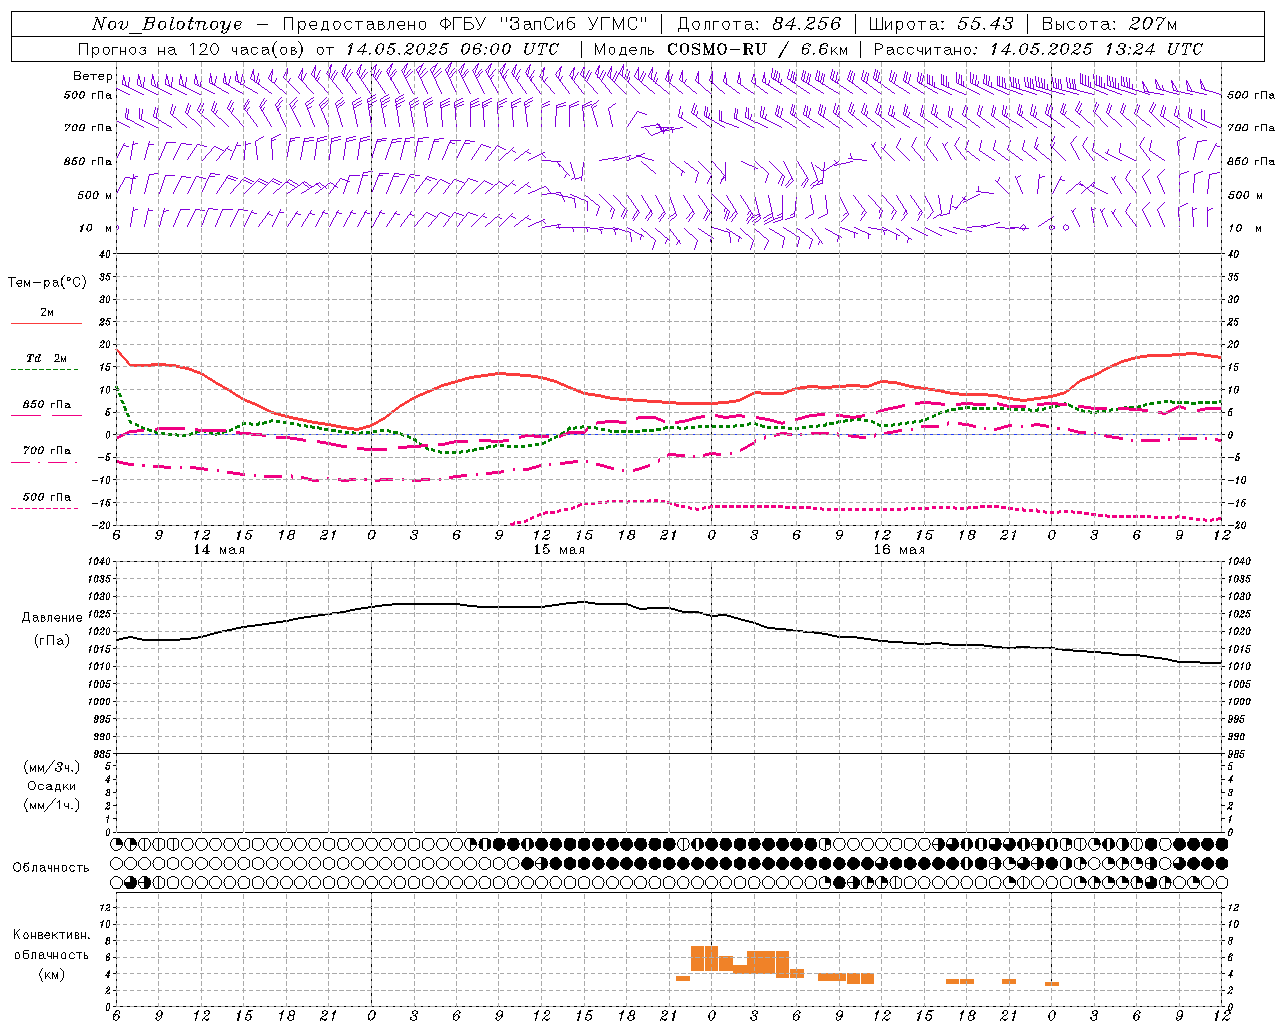Screen dimensions: 1280x1024
Task: Click the 15 мая date label
Action: pos(559,550)
